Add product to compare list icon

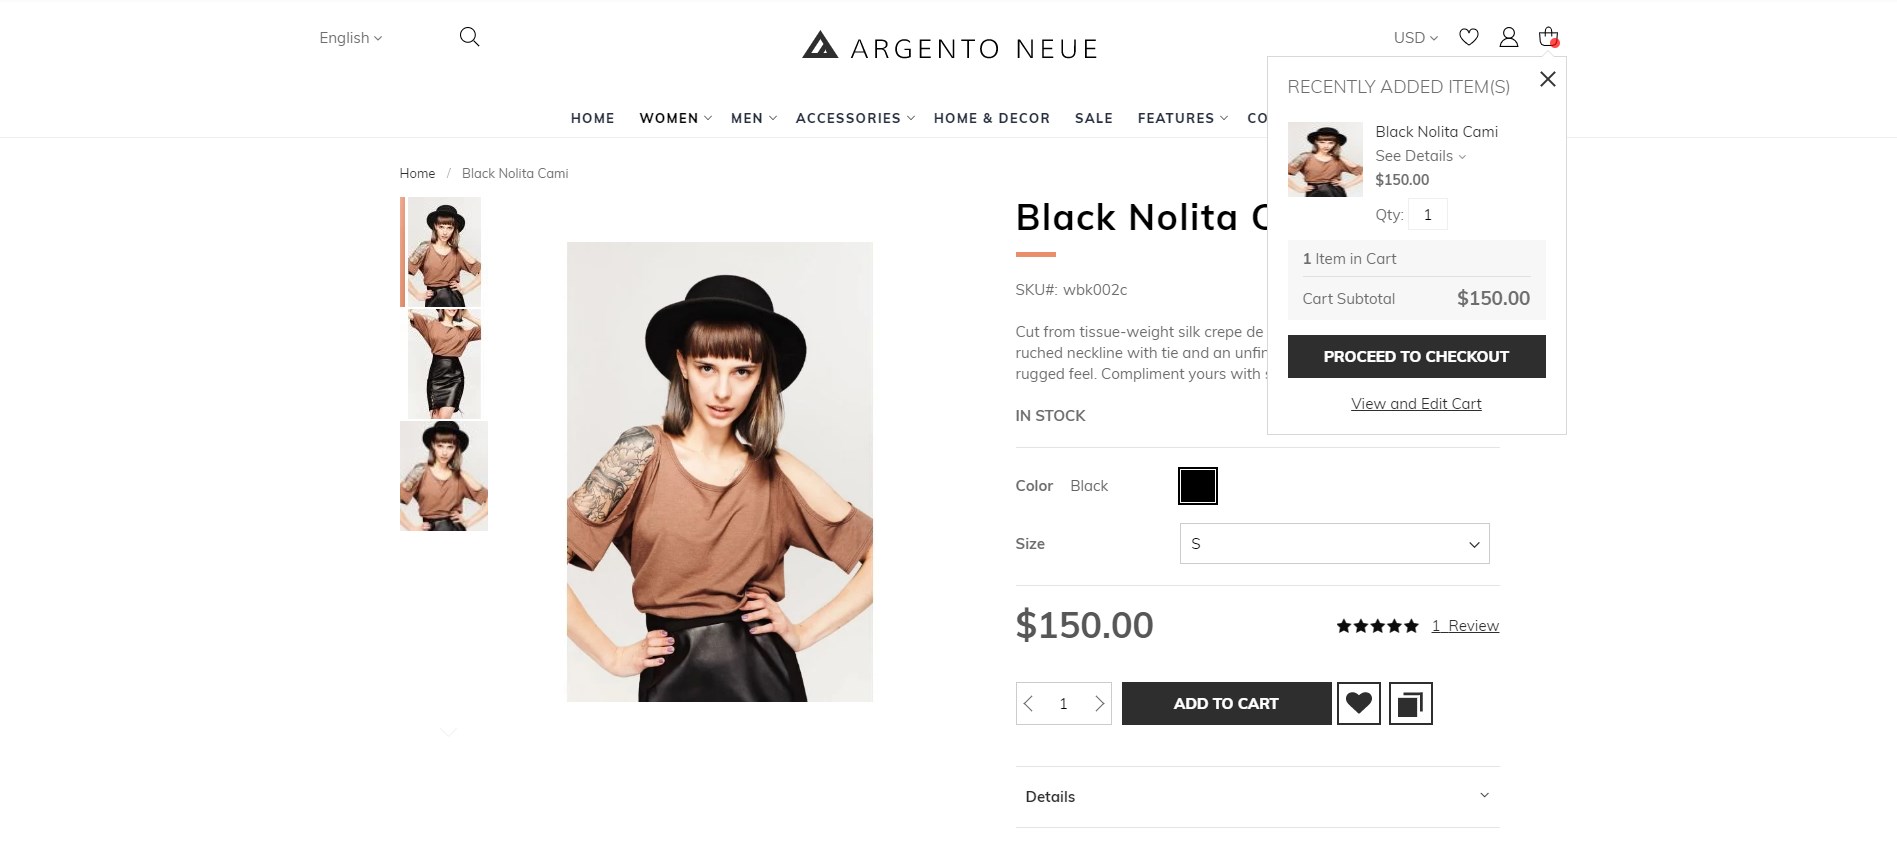1410,704
